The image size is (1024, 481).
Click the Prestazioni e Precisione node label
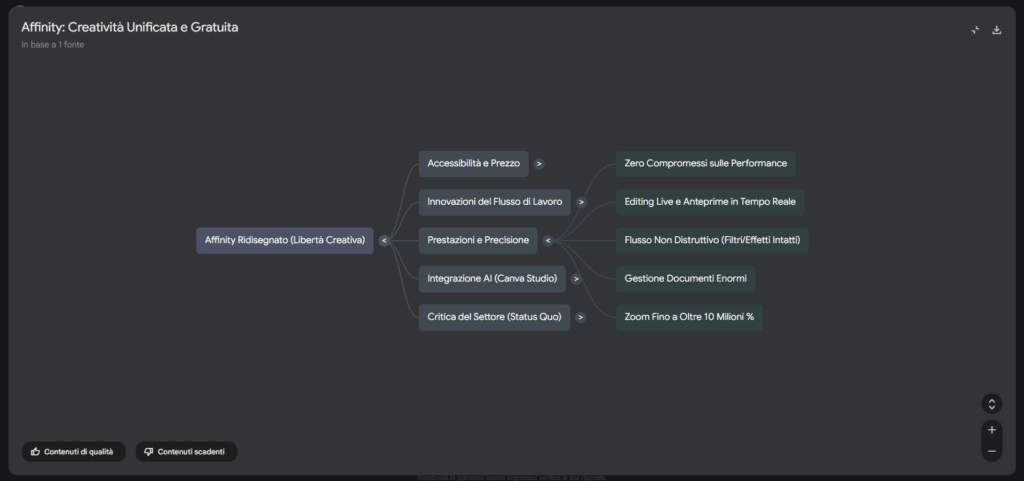click(x=478, y=240)
